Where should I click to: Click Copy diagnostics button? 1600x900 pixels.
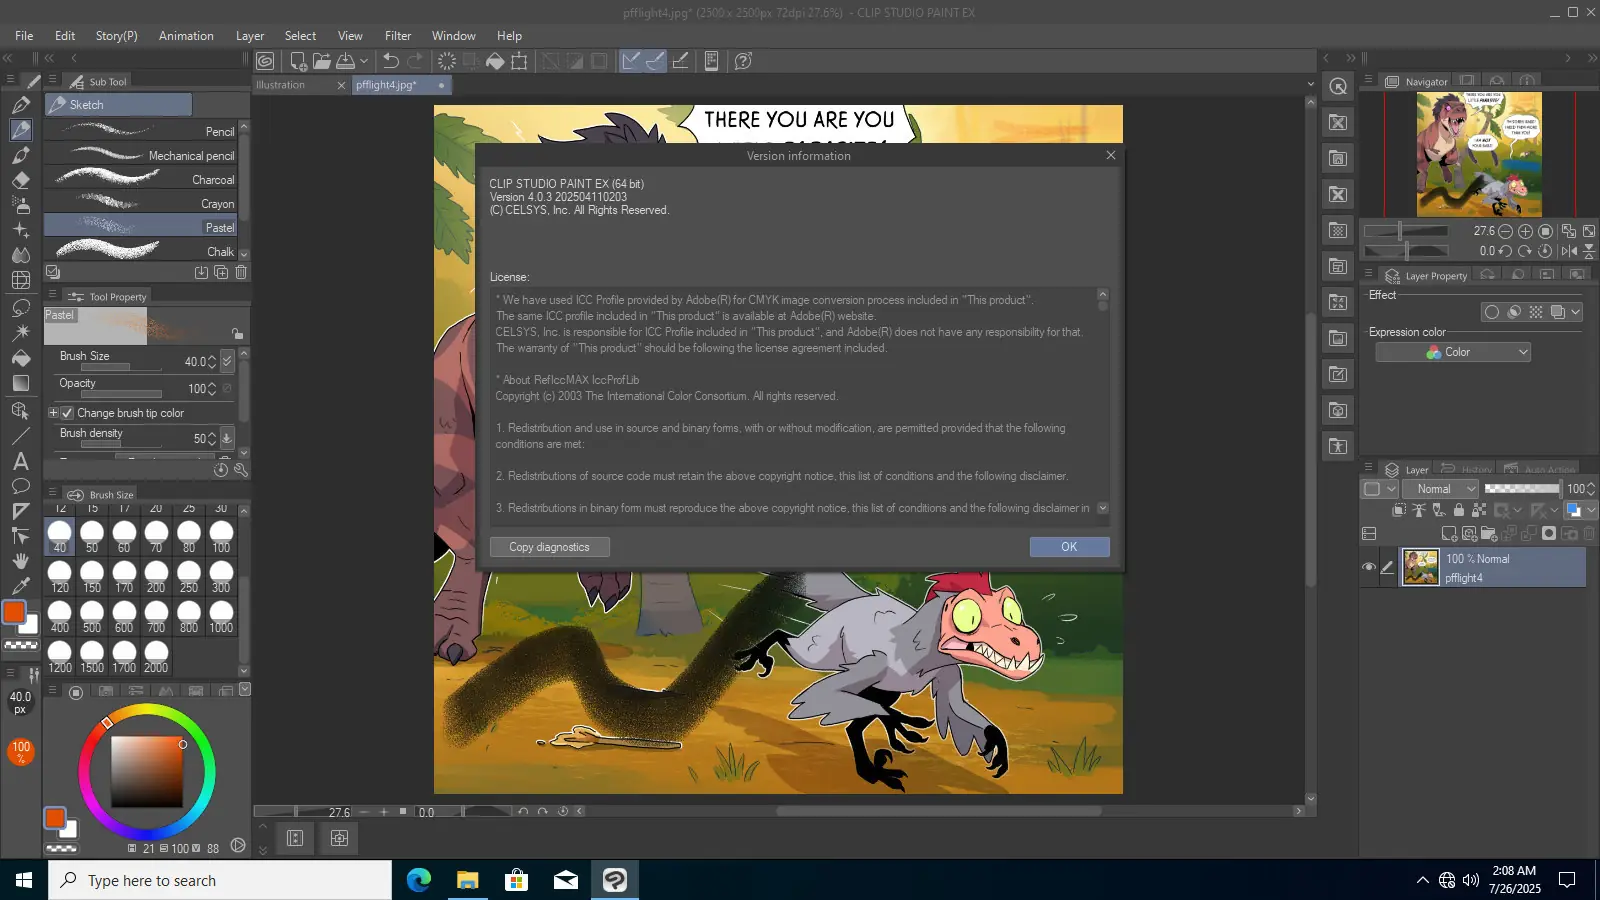tap(549, 547)
